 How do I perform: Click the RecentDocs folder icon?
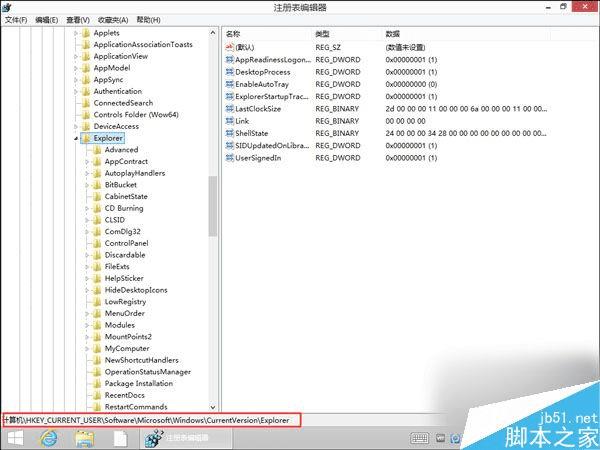[97, 396]
